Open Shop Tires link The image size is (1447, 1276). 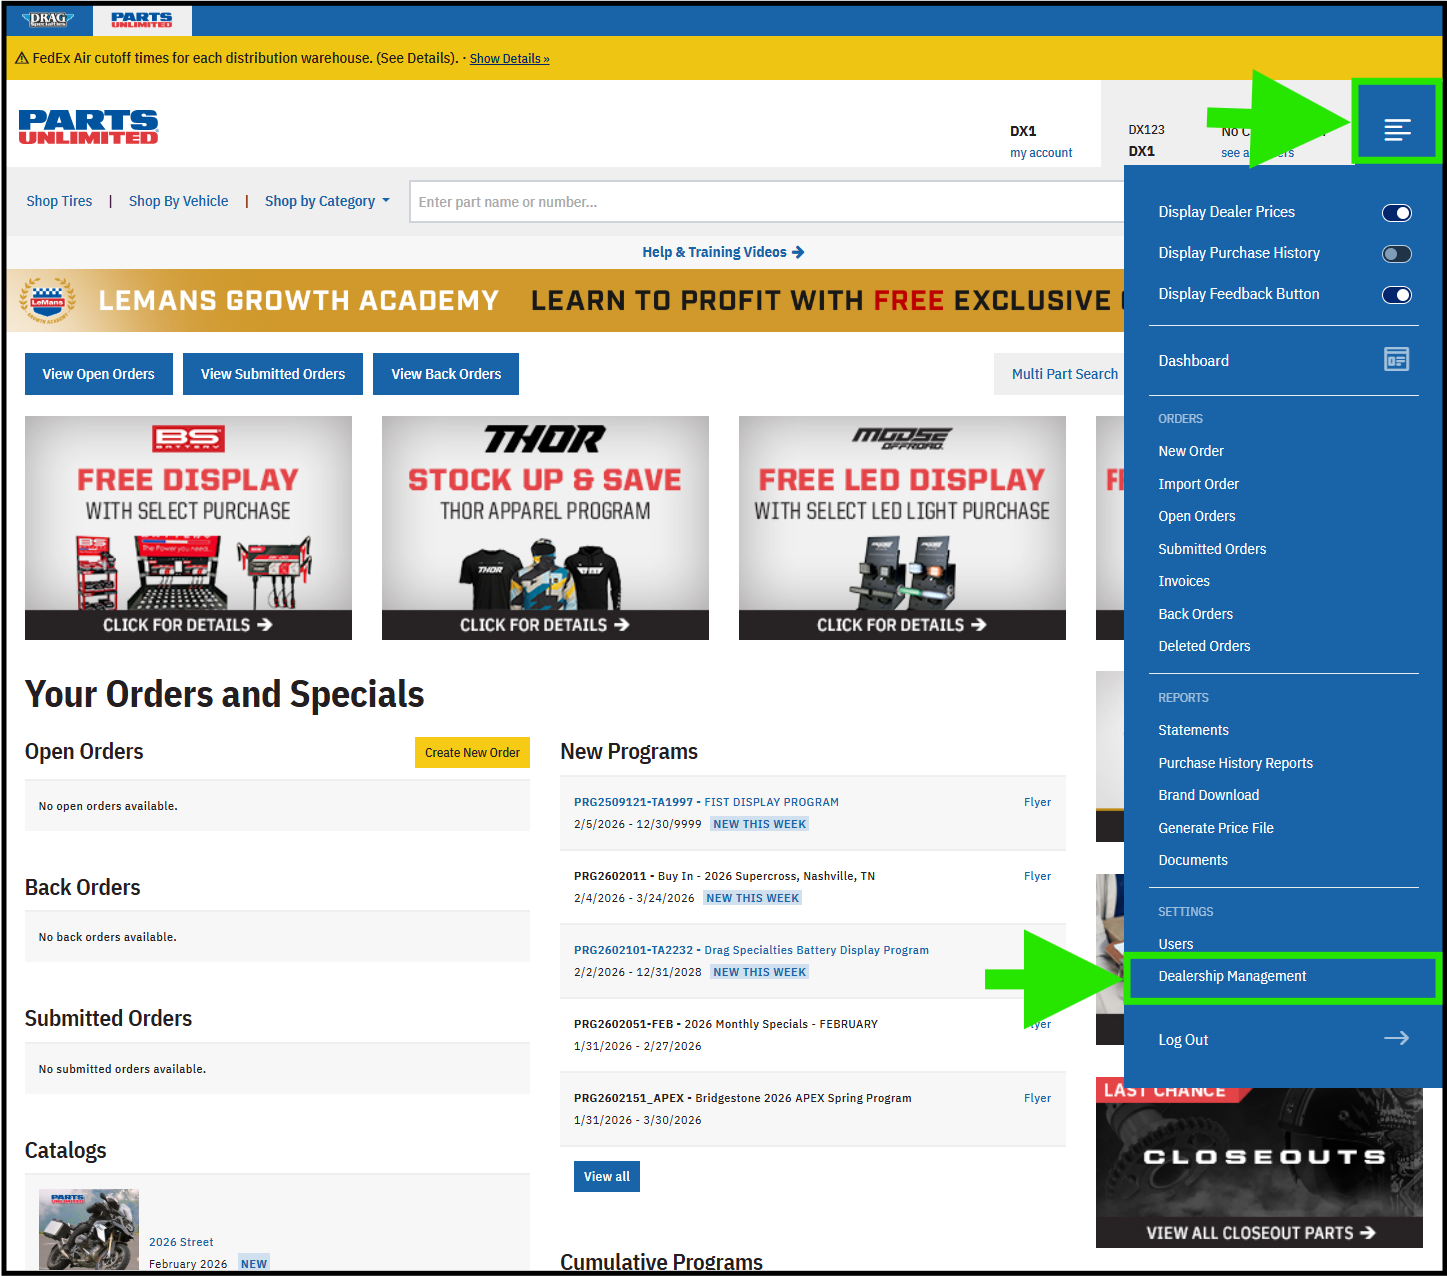(59, 201)
